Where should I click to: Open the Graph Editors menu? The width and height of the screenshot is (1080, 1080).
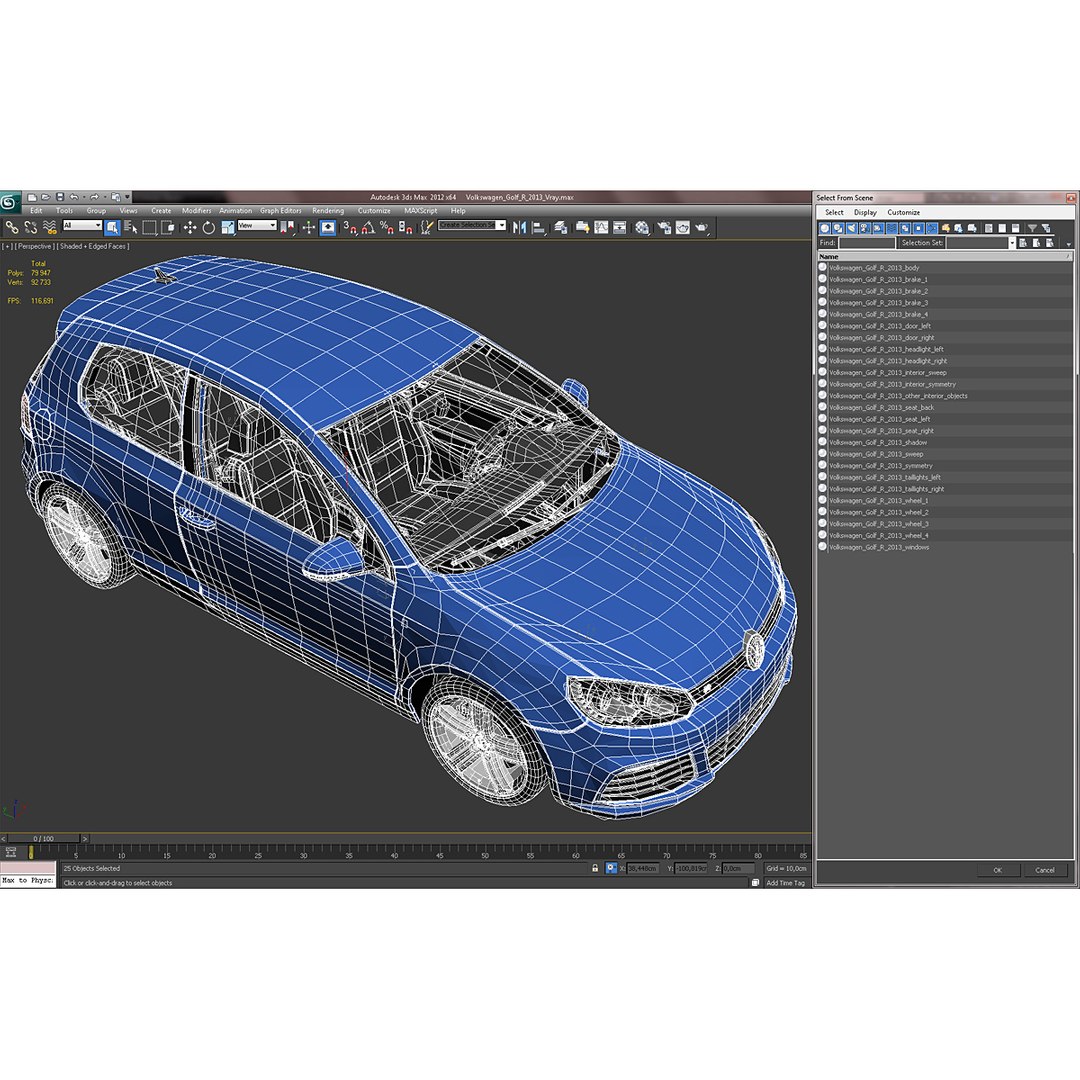(x=280, y=211)
